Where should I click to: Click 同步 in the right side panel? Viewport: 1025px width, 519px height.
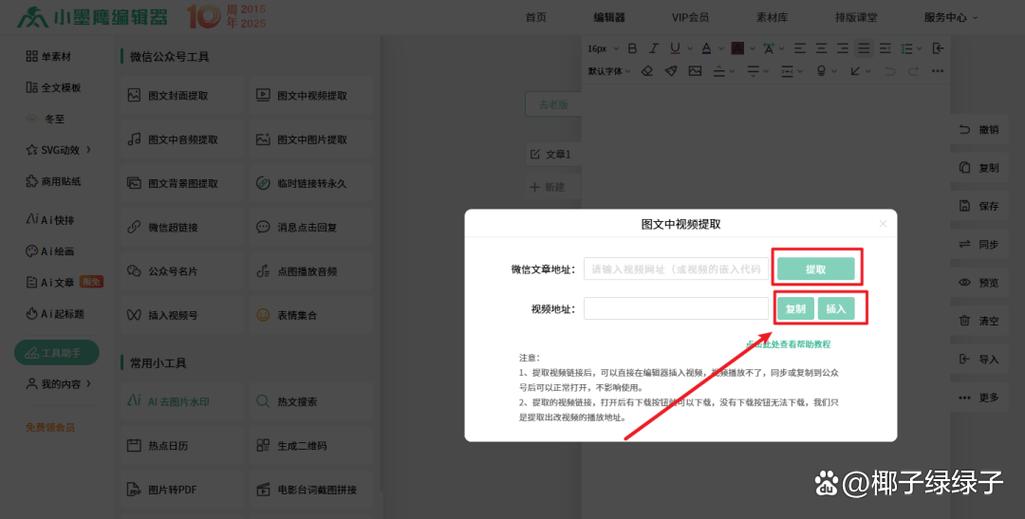pos(979,244)
